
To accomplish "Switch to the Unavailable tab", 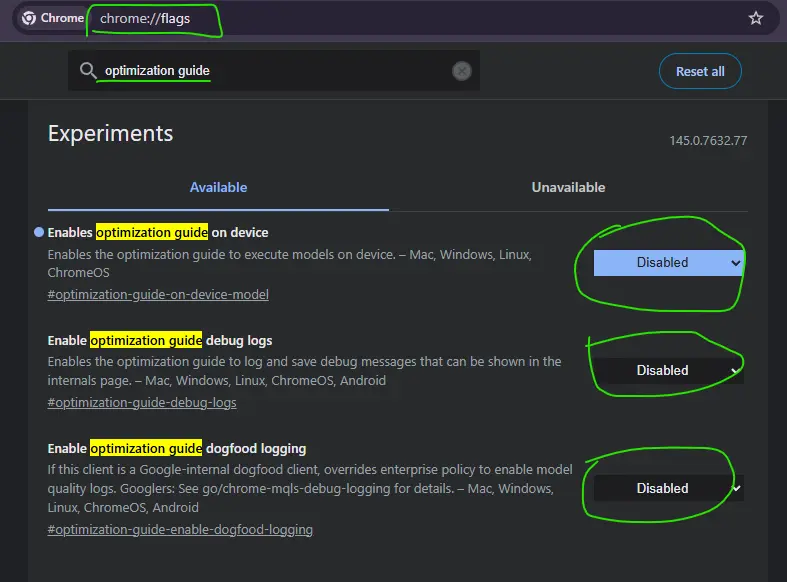I will click(x=568, y=187).
